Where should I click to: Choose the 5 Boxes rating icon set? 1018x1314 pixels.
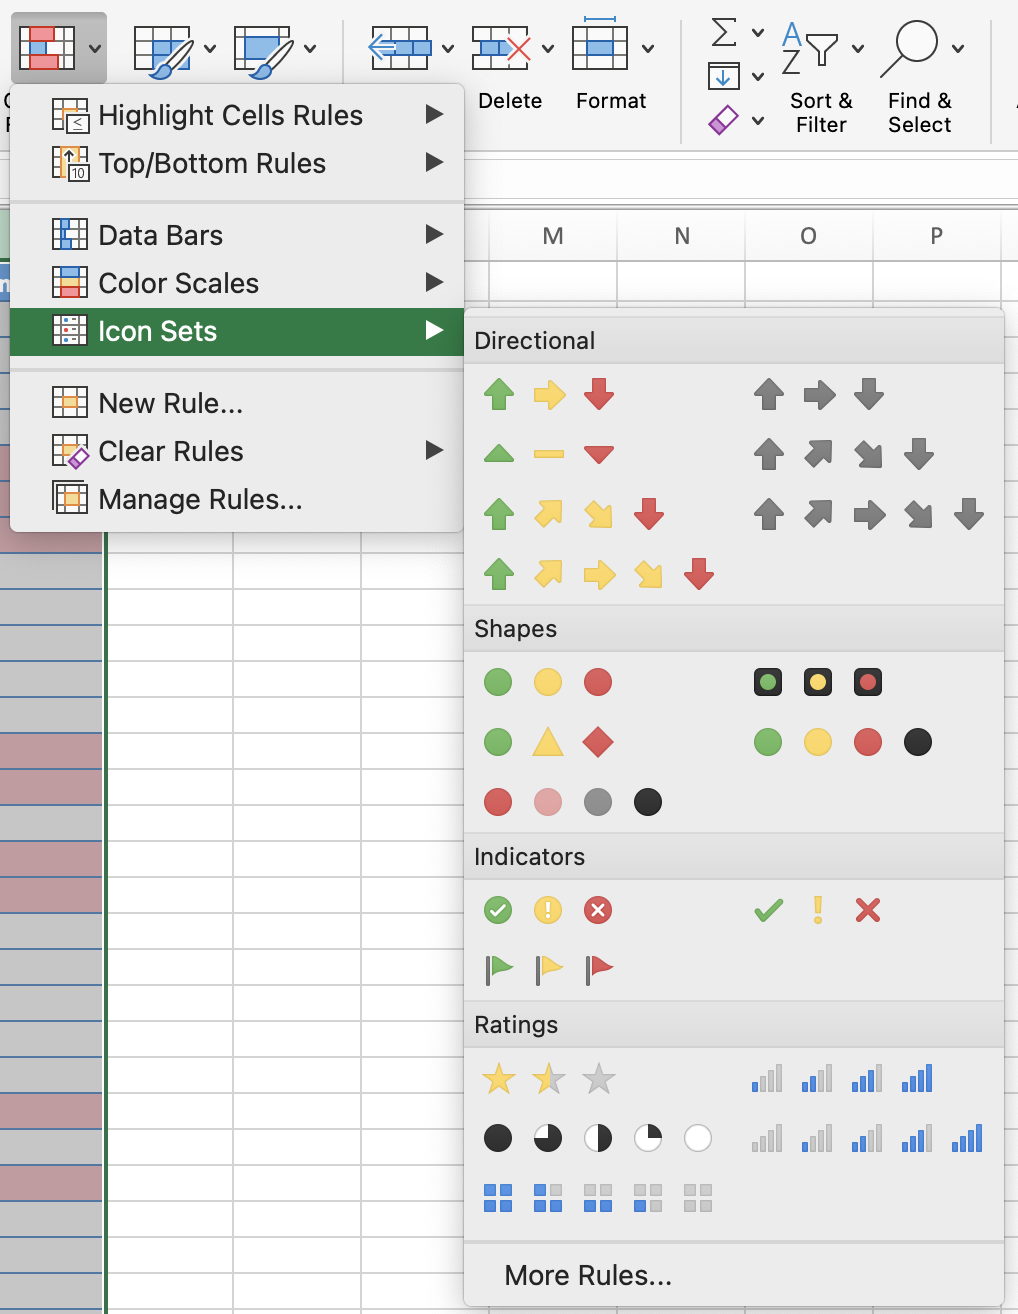tap(597, 1197)
